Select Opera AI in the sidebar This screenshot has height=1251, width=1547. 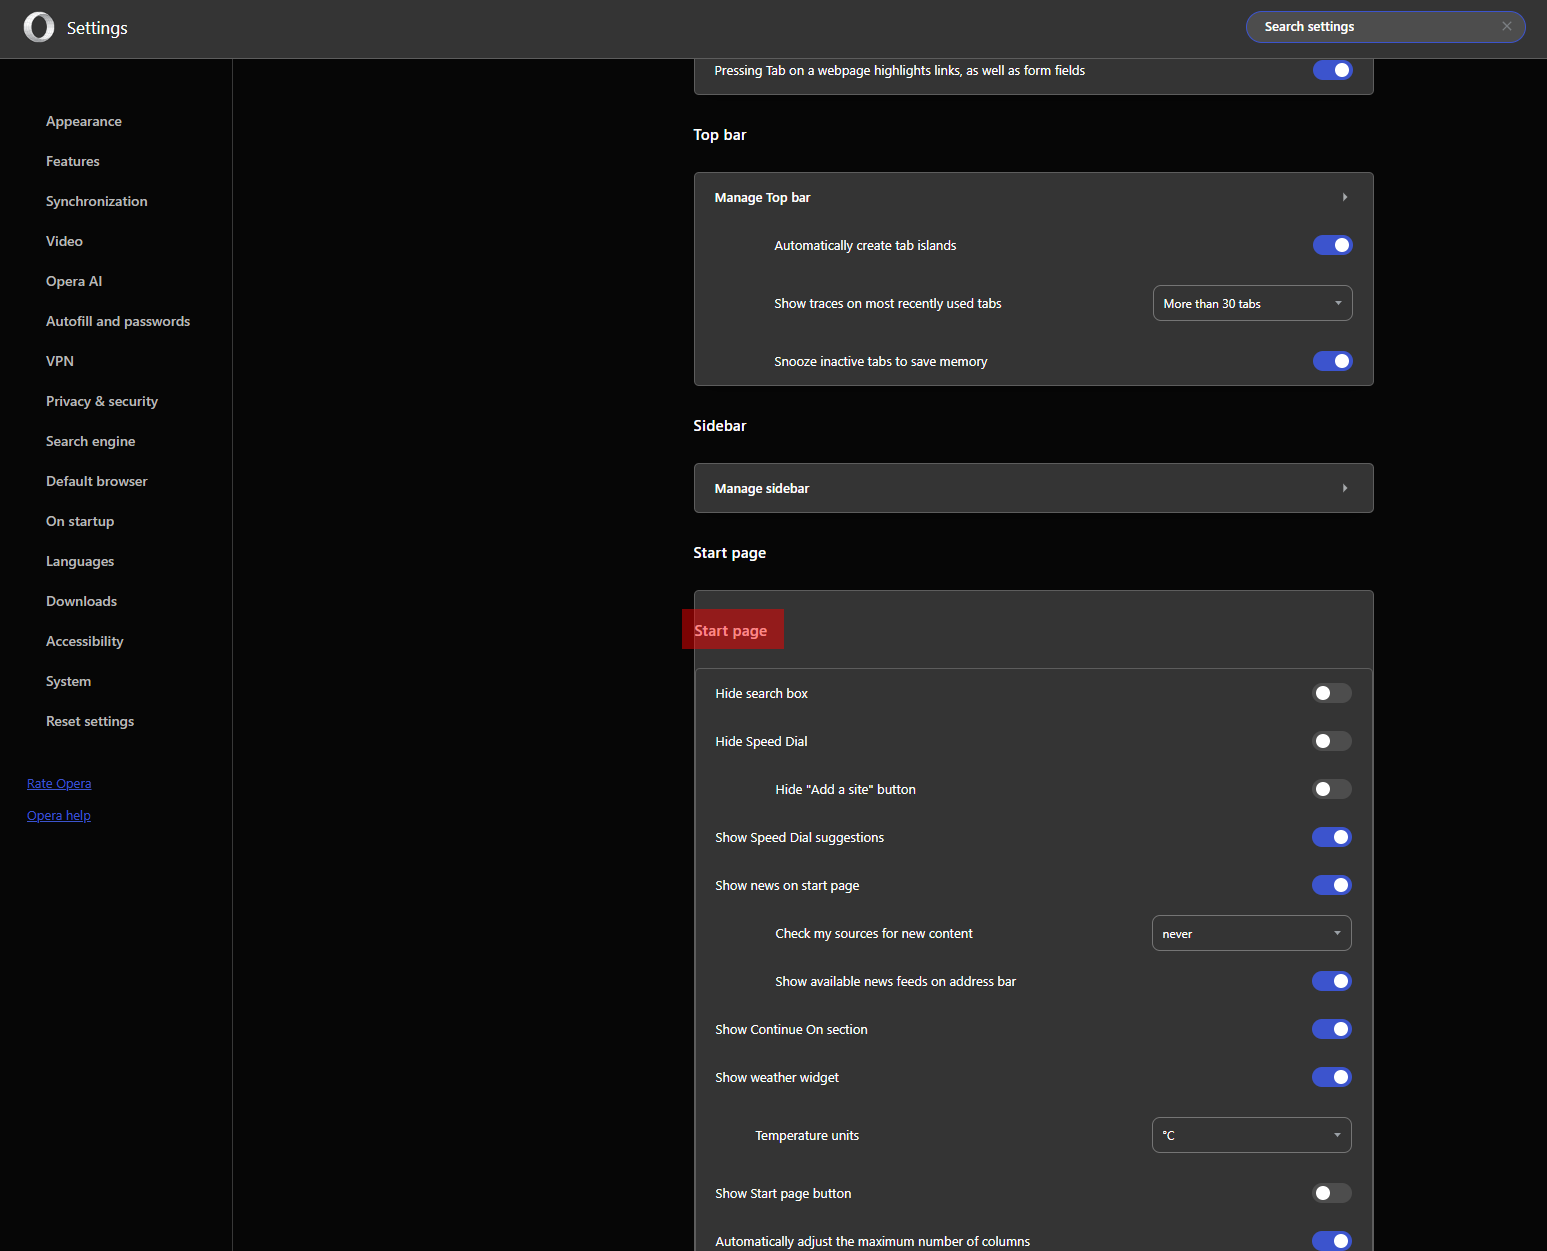click(74, 282)
